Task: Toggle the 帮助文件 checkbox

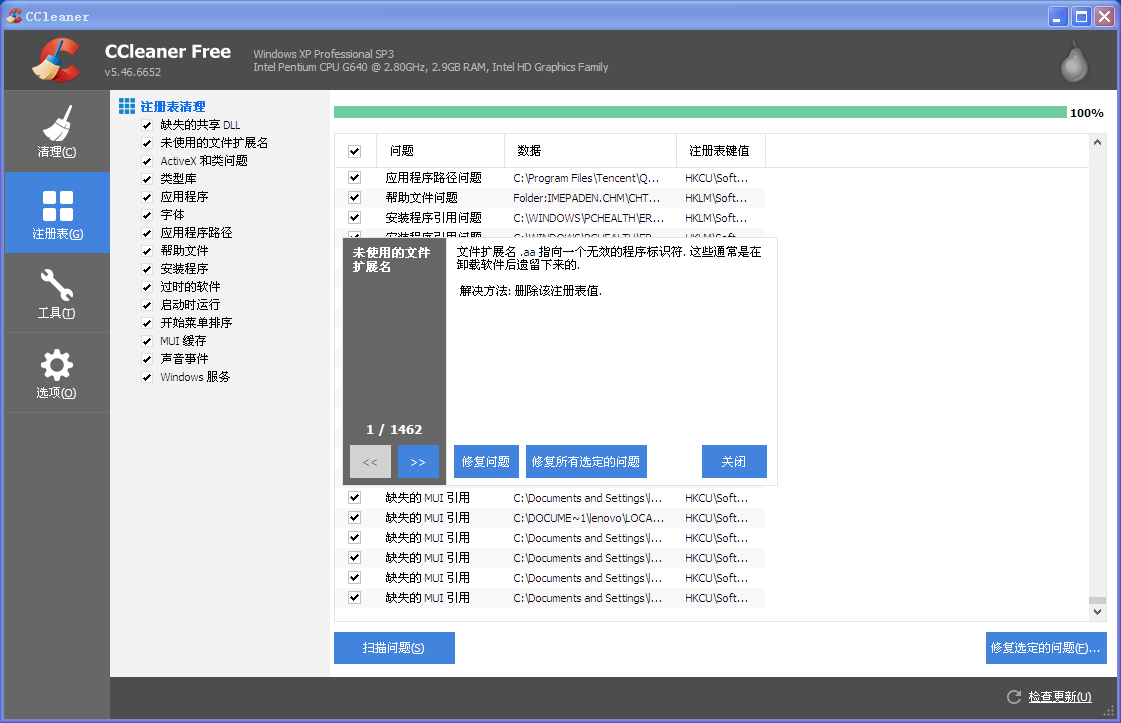Action: pos(147,251)
